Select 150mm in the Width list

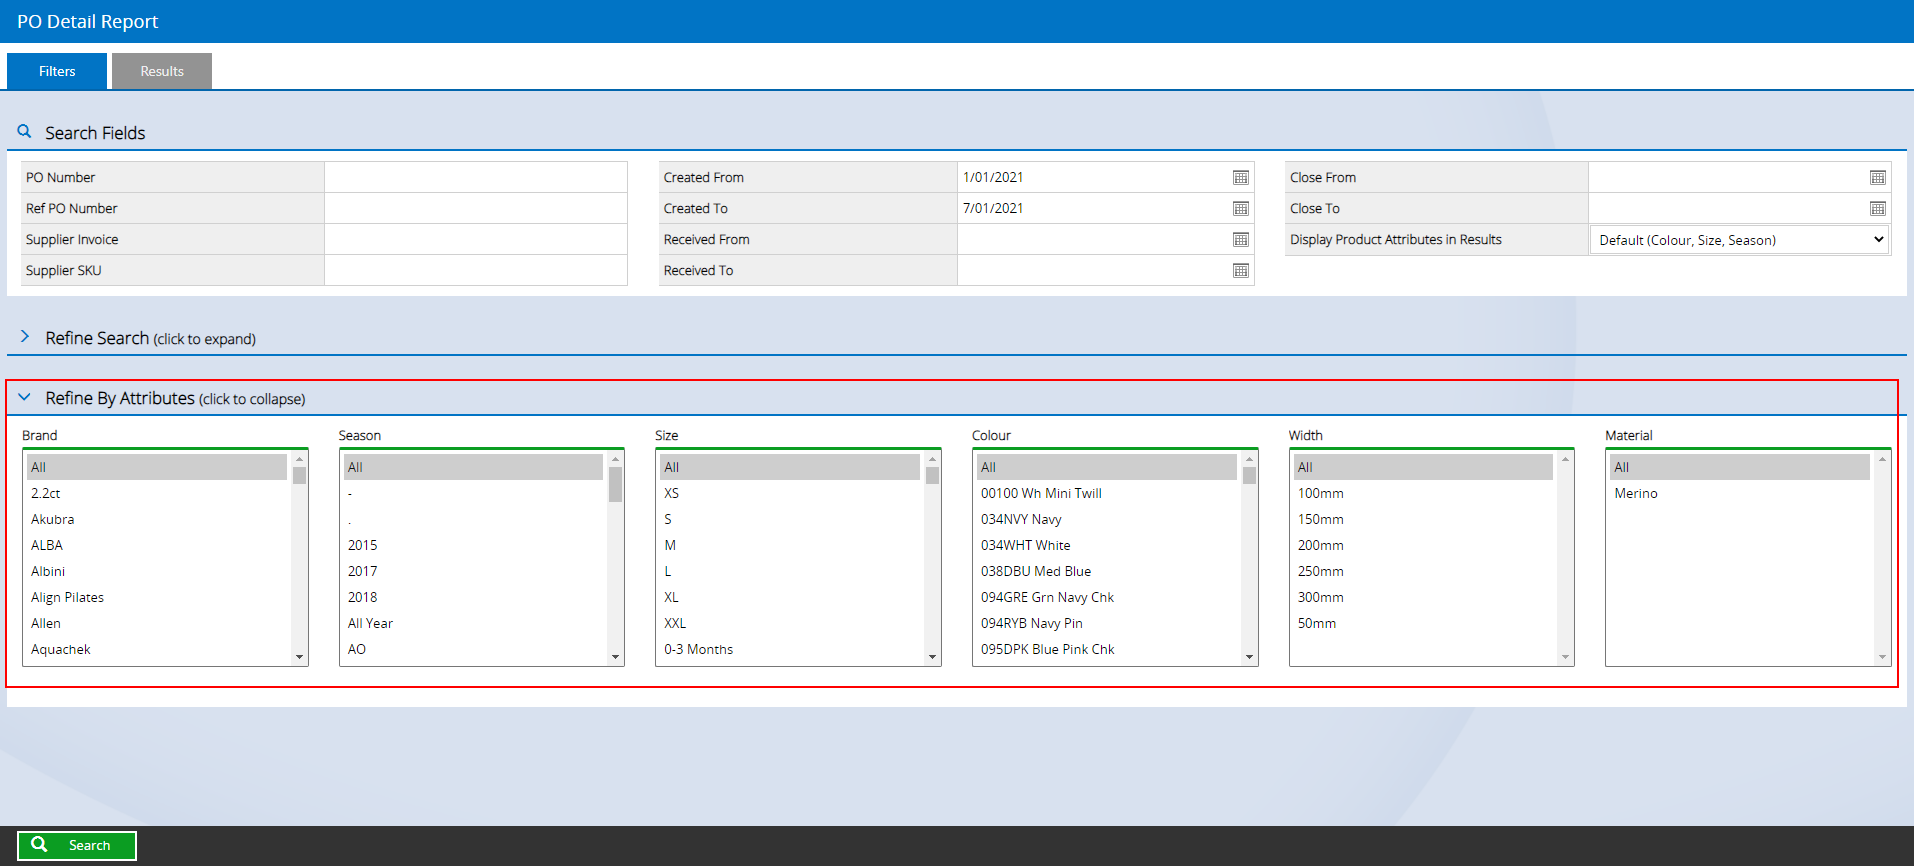1423,519
